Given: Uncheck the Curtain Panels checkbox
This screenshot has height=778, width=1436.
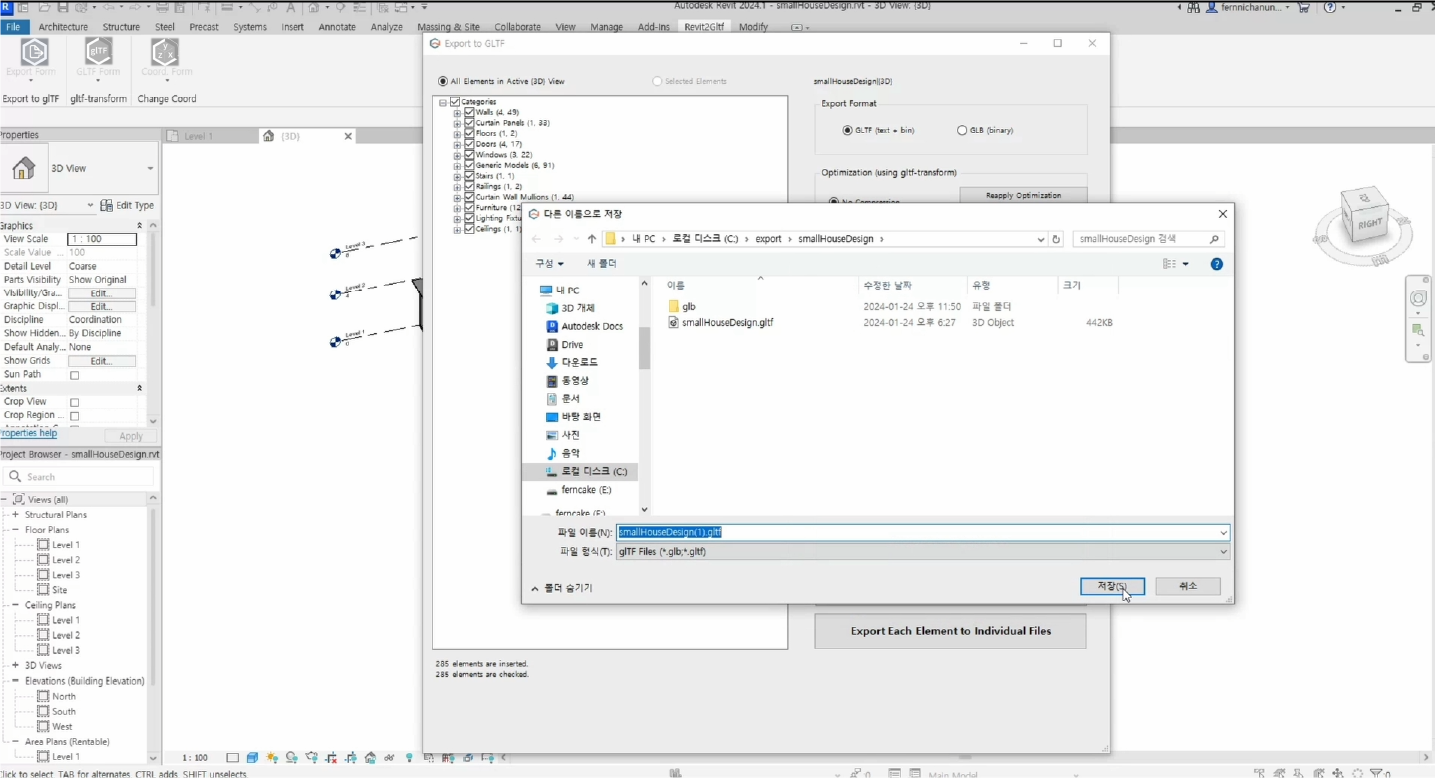Looking at the screenshot, I should pyautogui.click(x=469, y=123).
